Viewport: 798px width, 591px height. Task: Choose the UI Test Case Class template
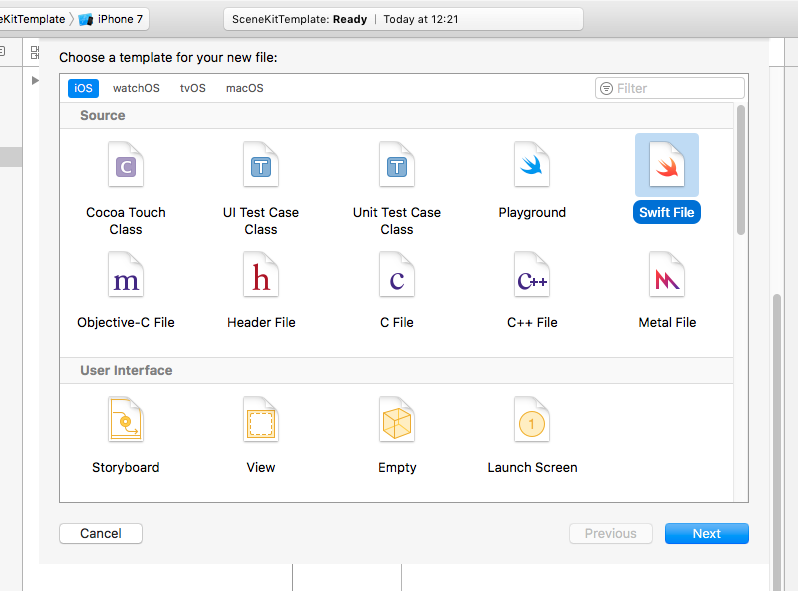pyautogui.click(x=261, y=164)
